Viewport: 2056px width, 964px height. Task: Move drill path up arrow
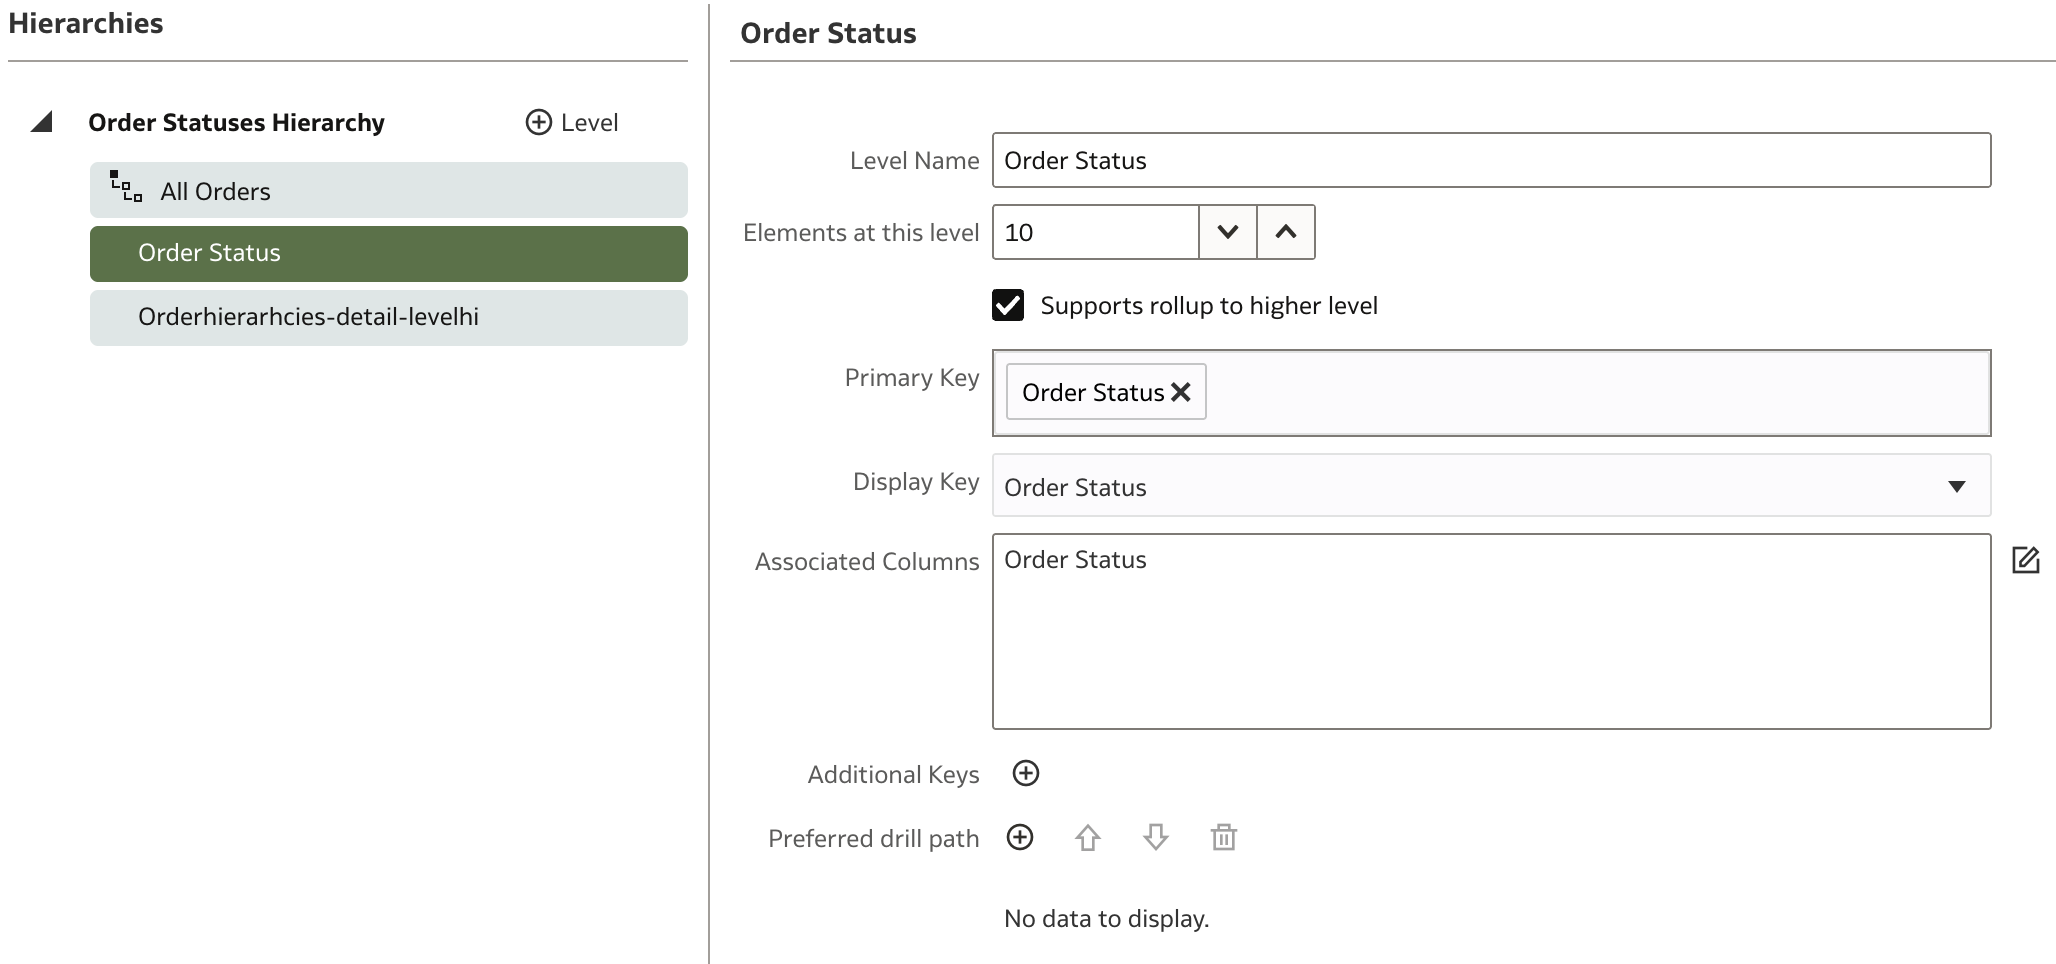coord(1088,837)
